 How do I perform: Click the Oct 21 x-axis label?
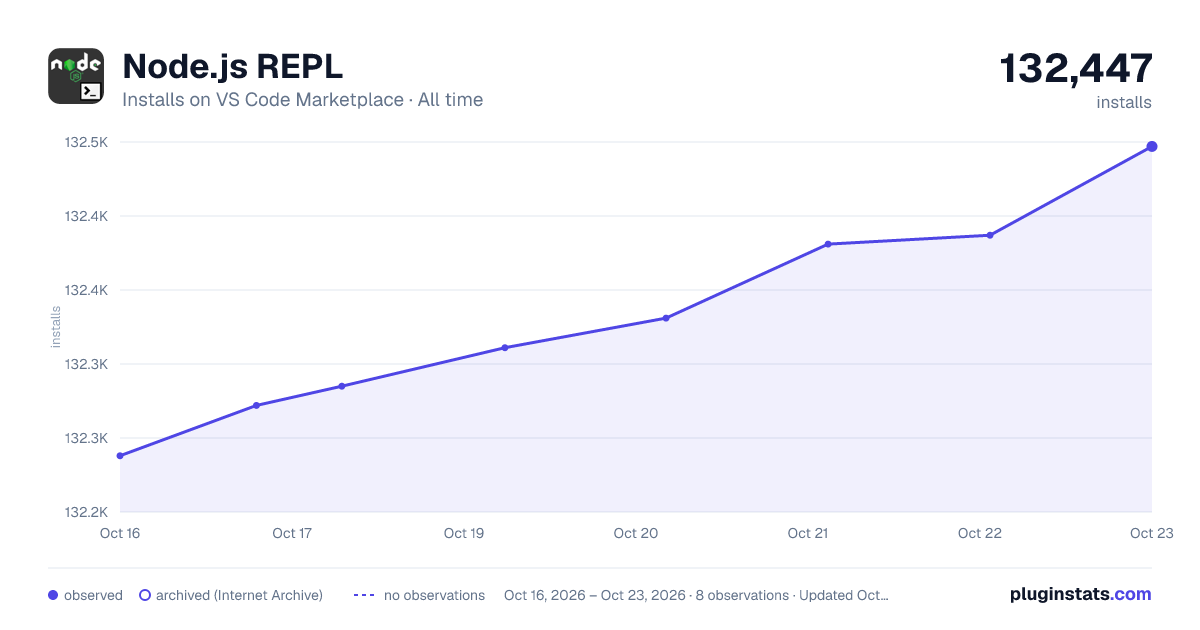click(x=808, y=533)
